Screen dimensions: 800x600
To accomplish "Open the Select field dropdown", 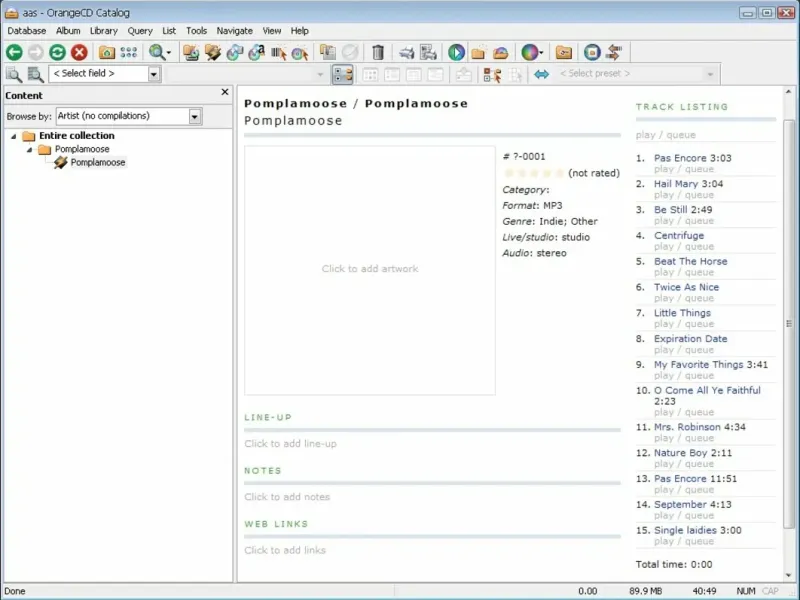I will coord(154,74).
